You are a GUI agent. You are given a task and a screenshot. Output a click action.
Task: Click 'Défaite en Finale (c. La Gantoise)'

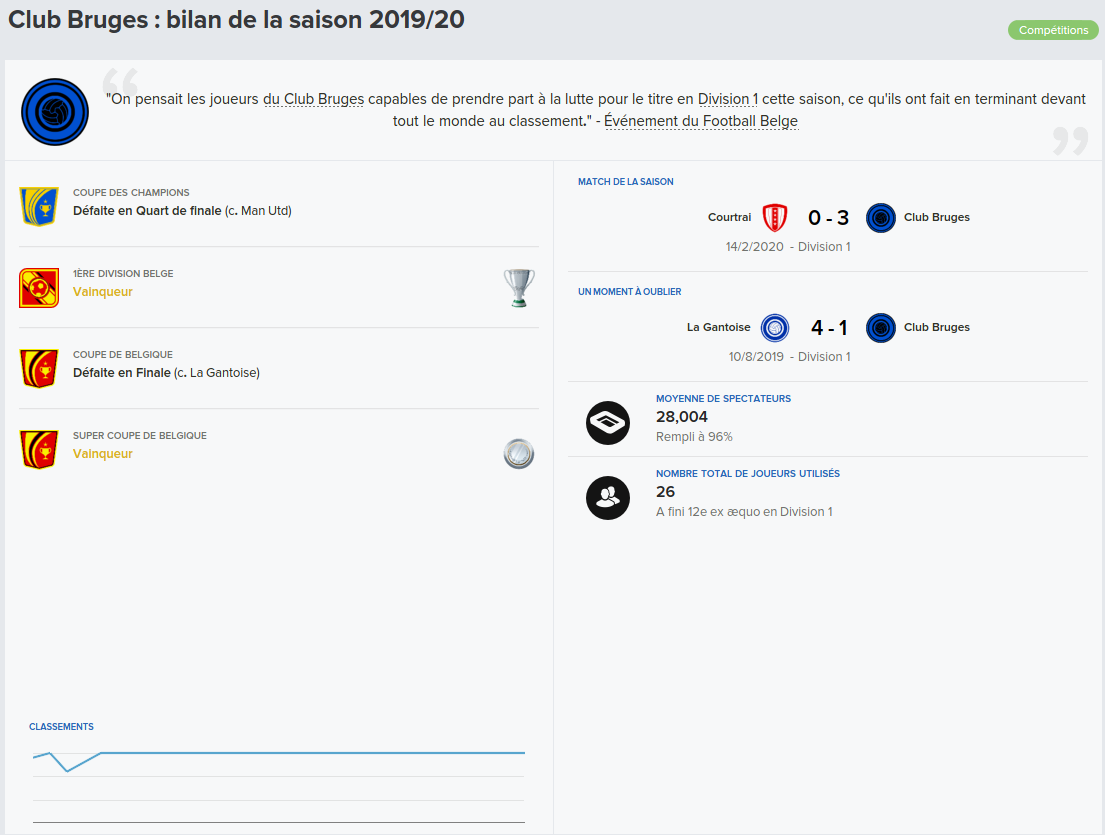tap(166, 373)
